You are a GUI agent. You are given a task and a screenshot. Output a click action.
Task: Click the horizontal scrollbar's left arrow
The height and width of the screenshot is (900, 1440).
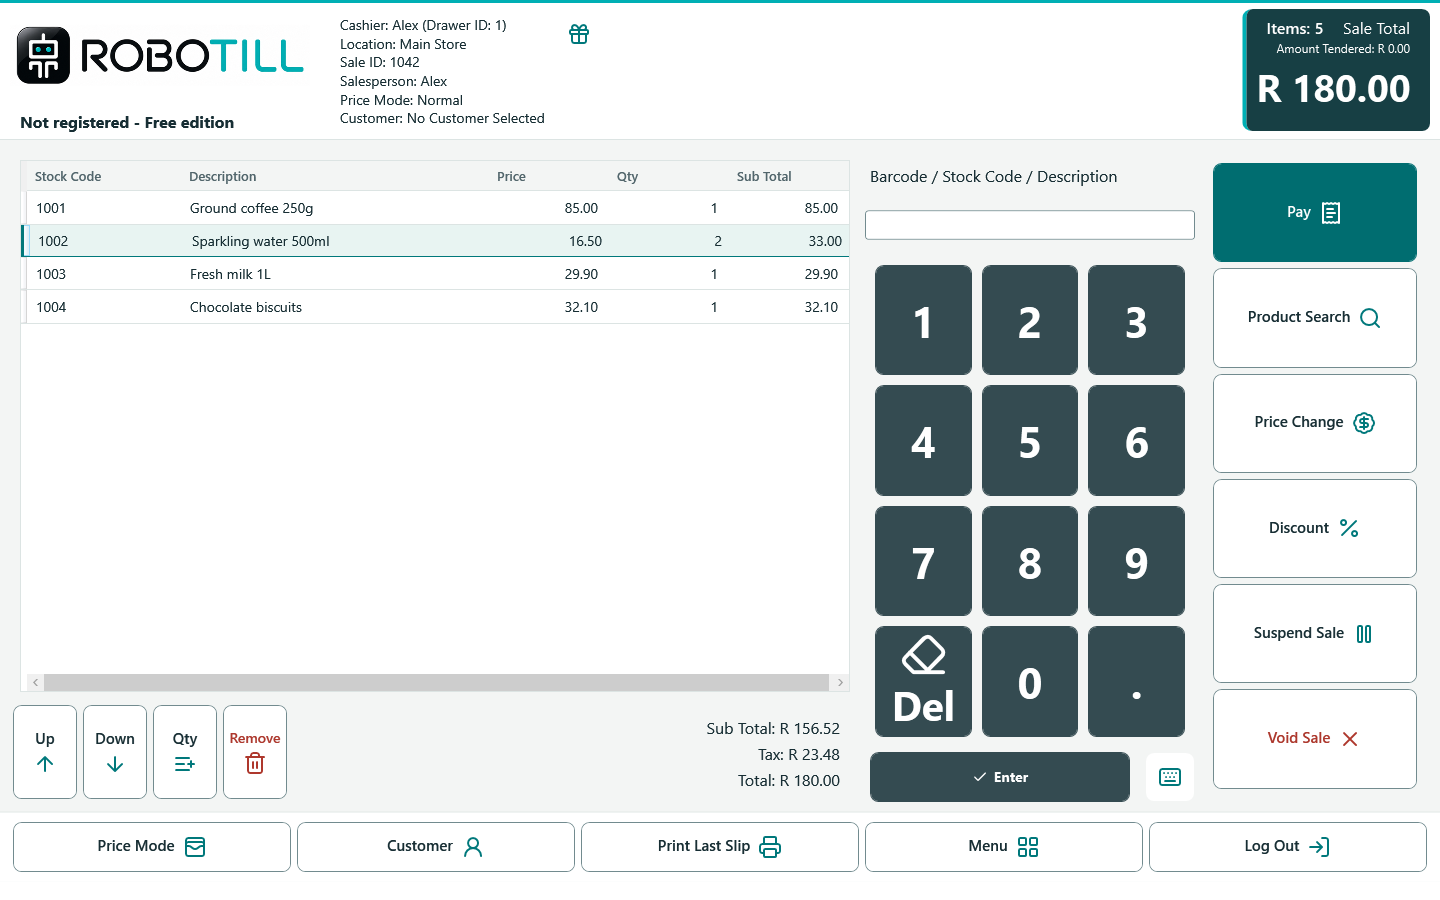[x=35, y=682]
